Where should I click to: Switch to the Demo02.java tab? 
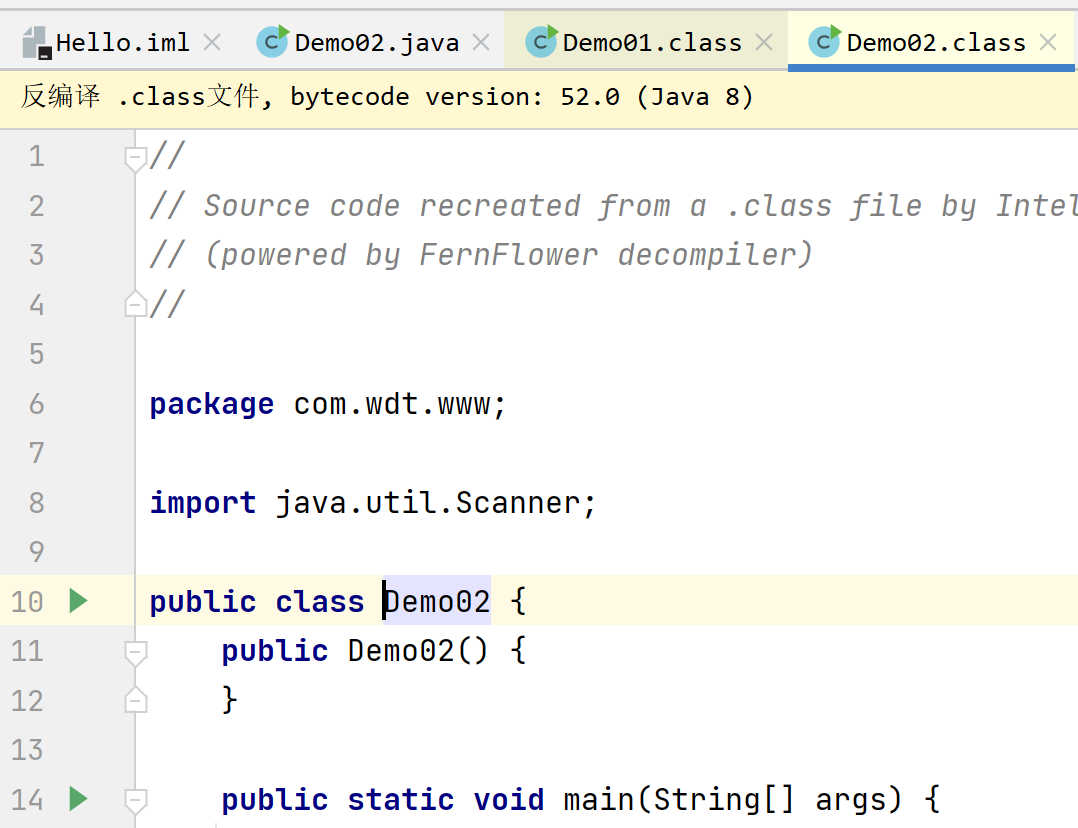(376, 43)
